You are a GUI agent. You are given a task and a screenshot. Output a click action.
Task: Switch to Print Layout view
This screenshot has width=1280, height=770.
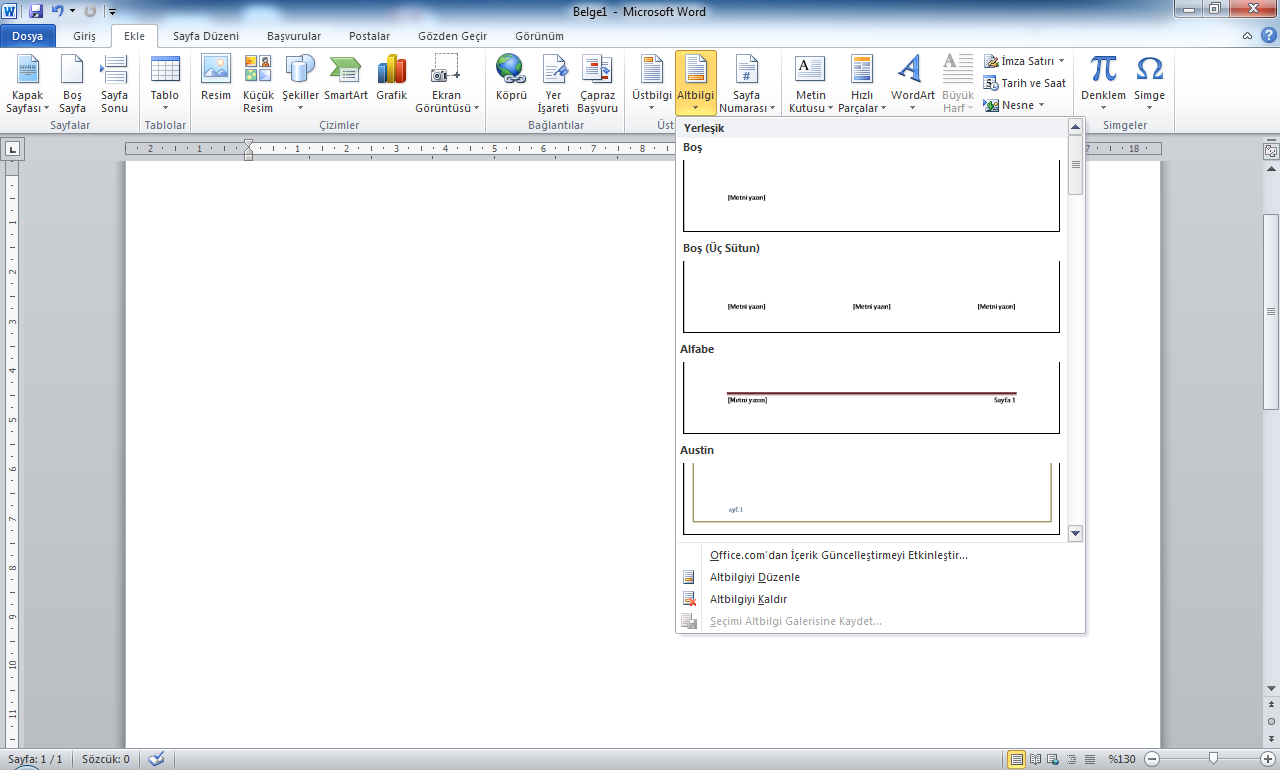point(1017,759)
